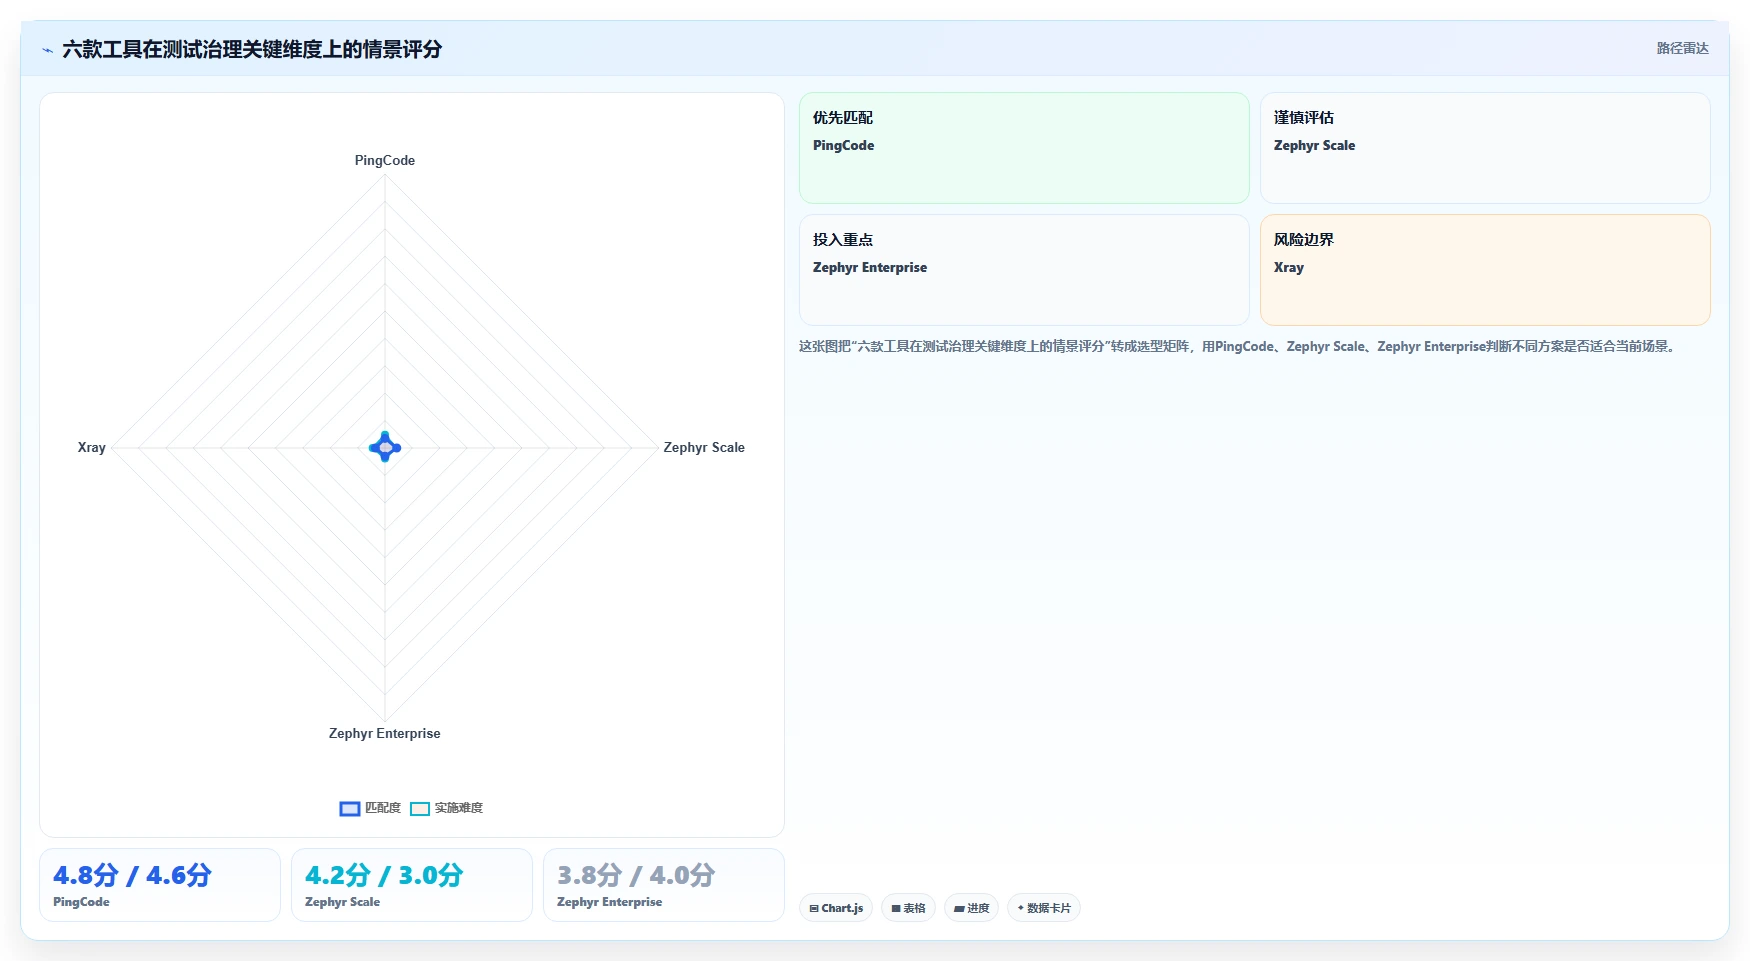
Task: Click the header icon beside the title
Action: (x=47, y=50)
